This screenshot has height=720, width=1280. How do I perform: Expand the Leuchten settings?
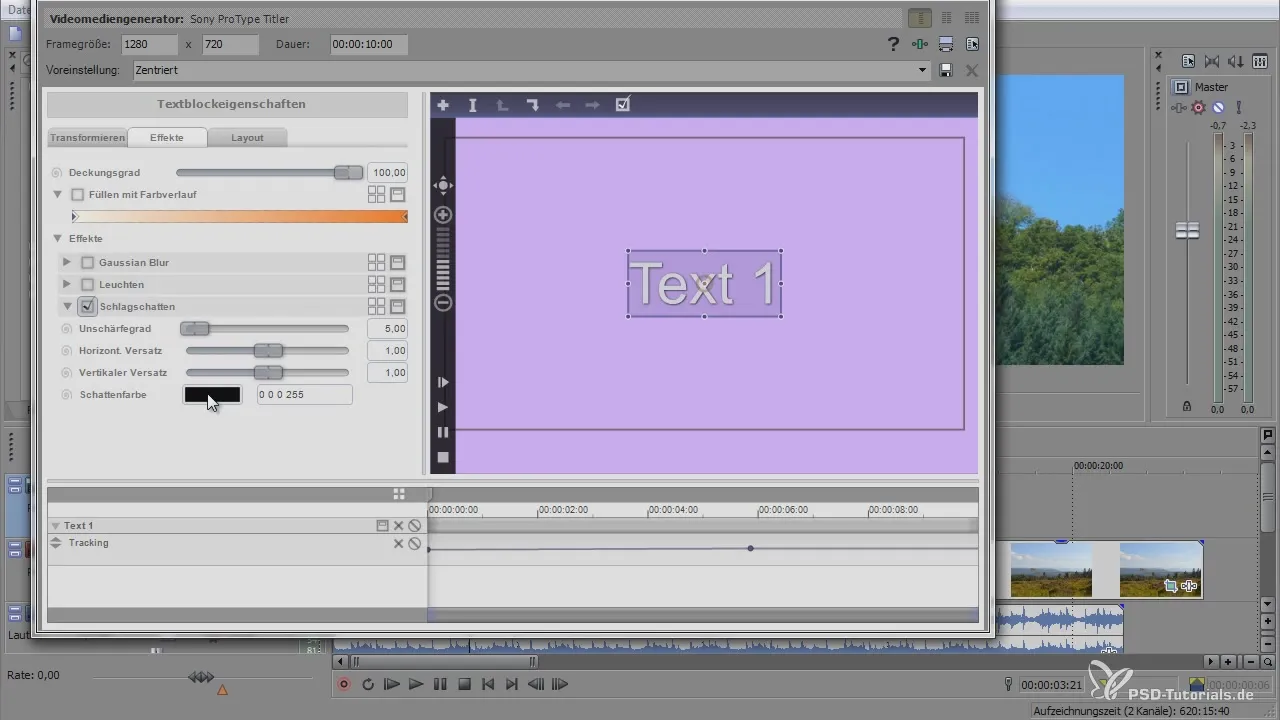coord(67,285)
